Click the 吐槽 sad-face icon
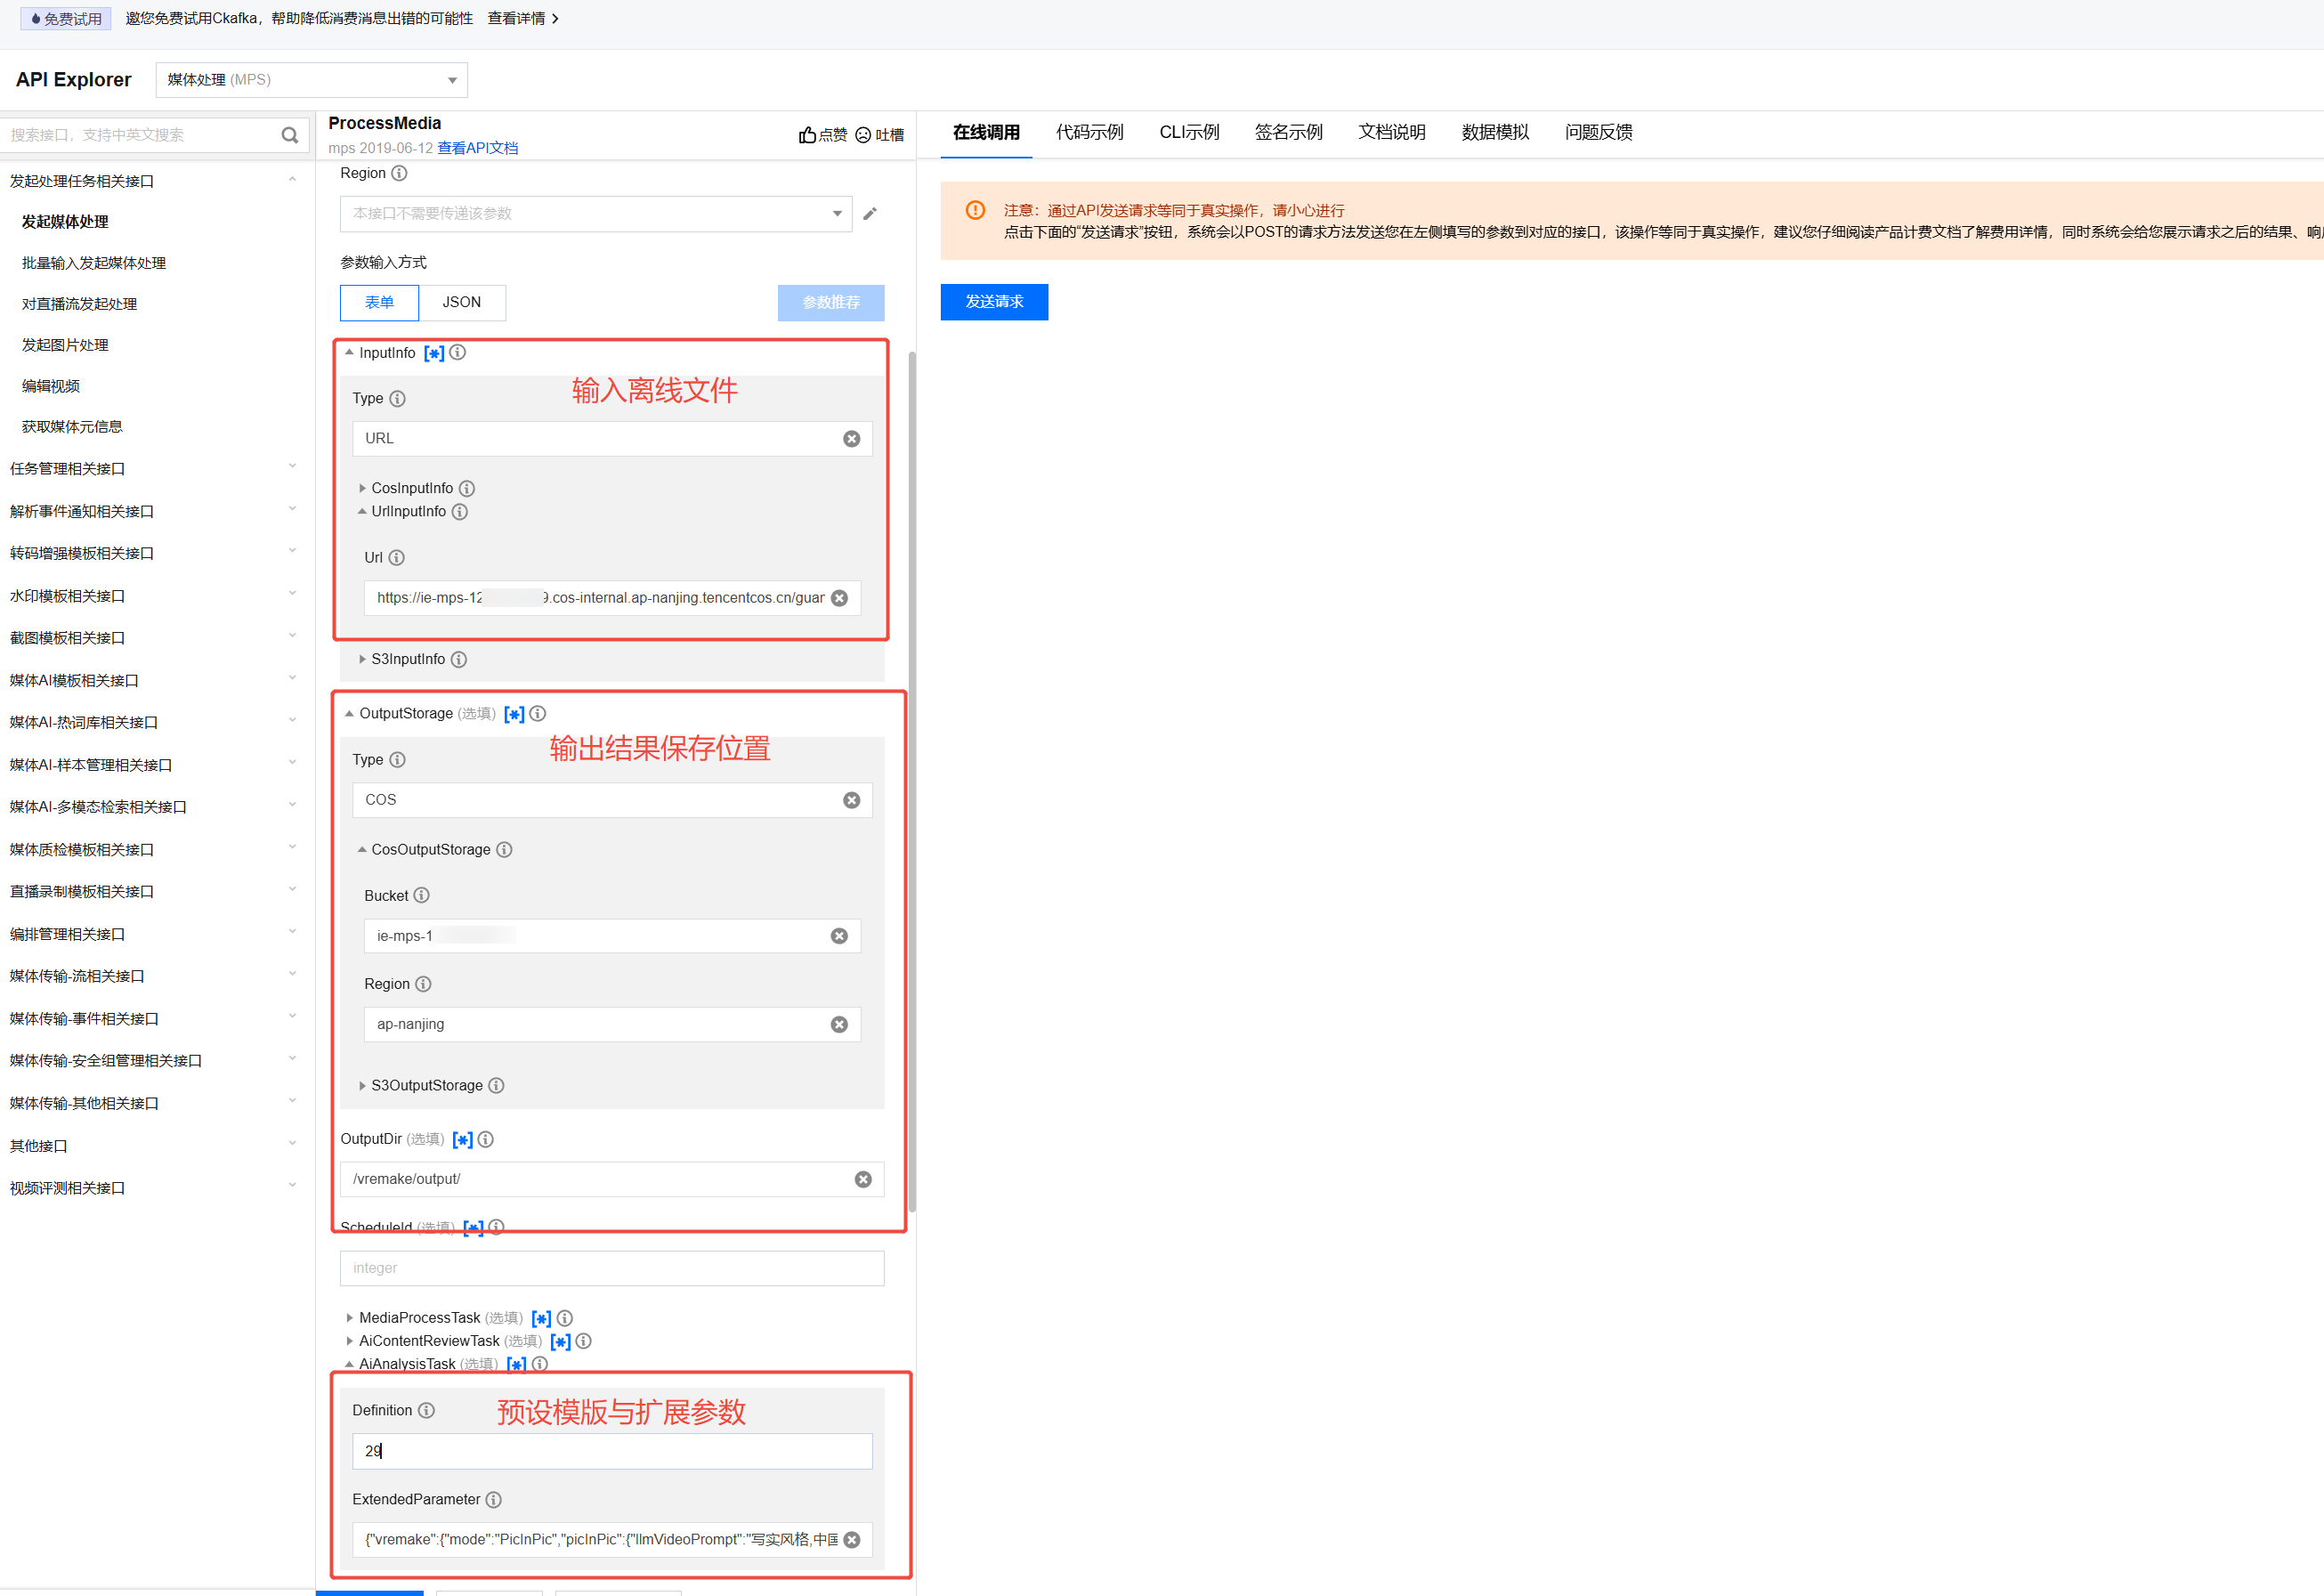Viewport: 2324px width, 1596px height. (x=863, y=135)
